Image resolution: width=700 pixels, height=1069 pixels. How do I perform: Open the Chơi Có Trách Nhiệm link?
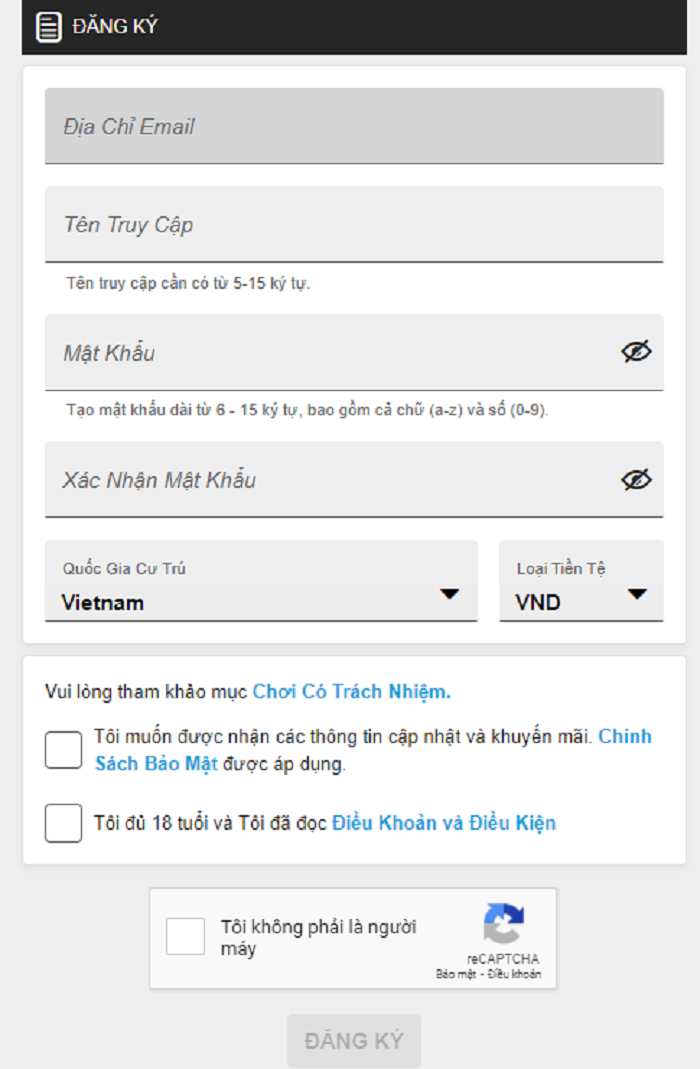(351, 691)
